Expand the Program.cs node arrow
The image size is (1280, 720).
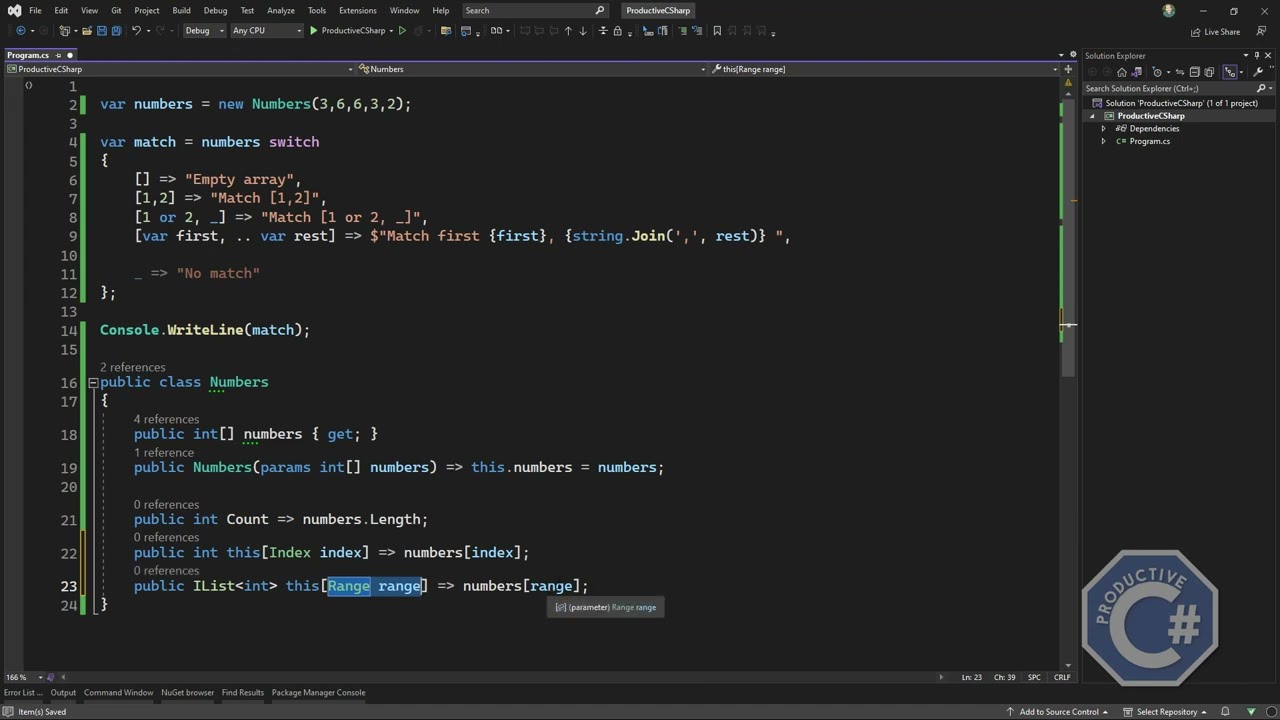pos(1104,141)
